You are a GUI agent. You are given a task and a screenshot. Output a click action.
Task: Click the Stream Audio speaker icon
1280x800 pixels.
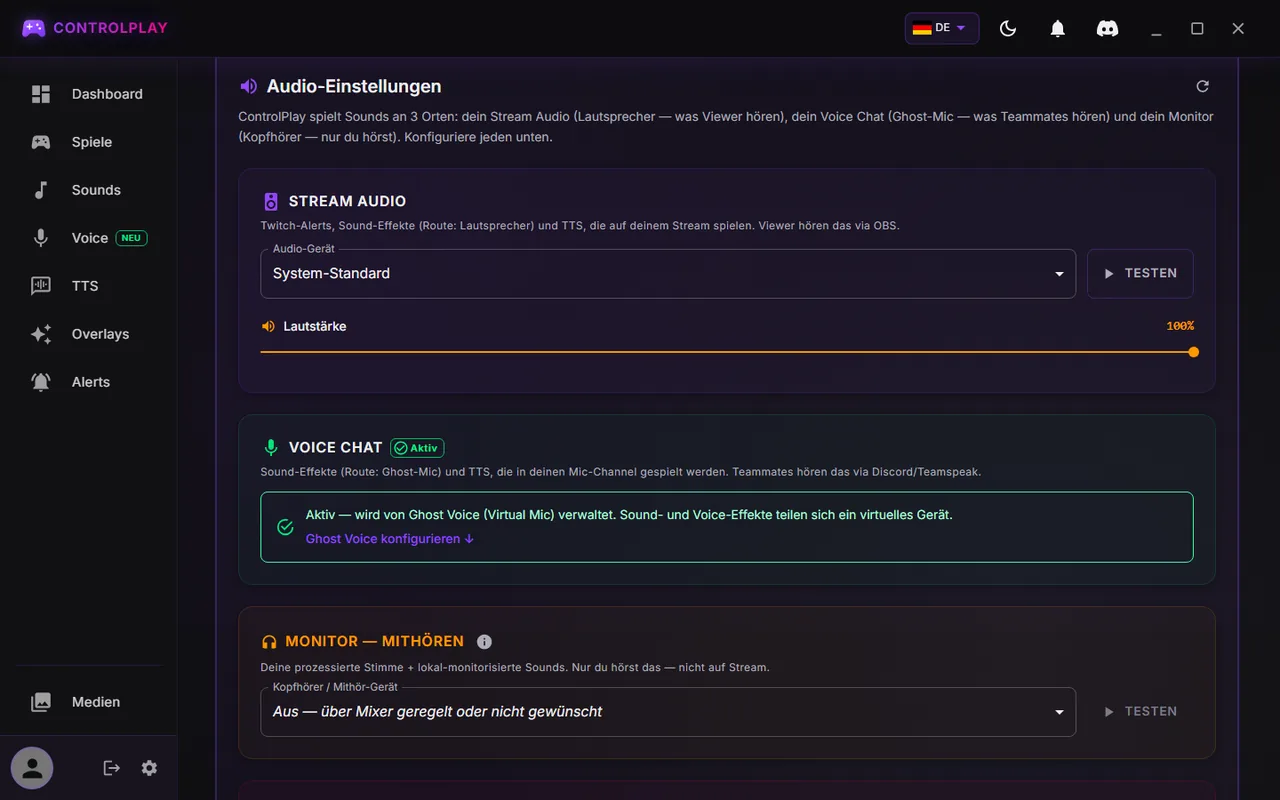pos(271,201)
